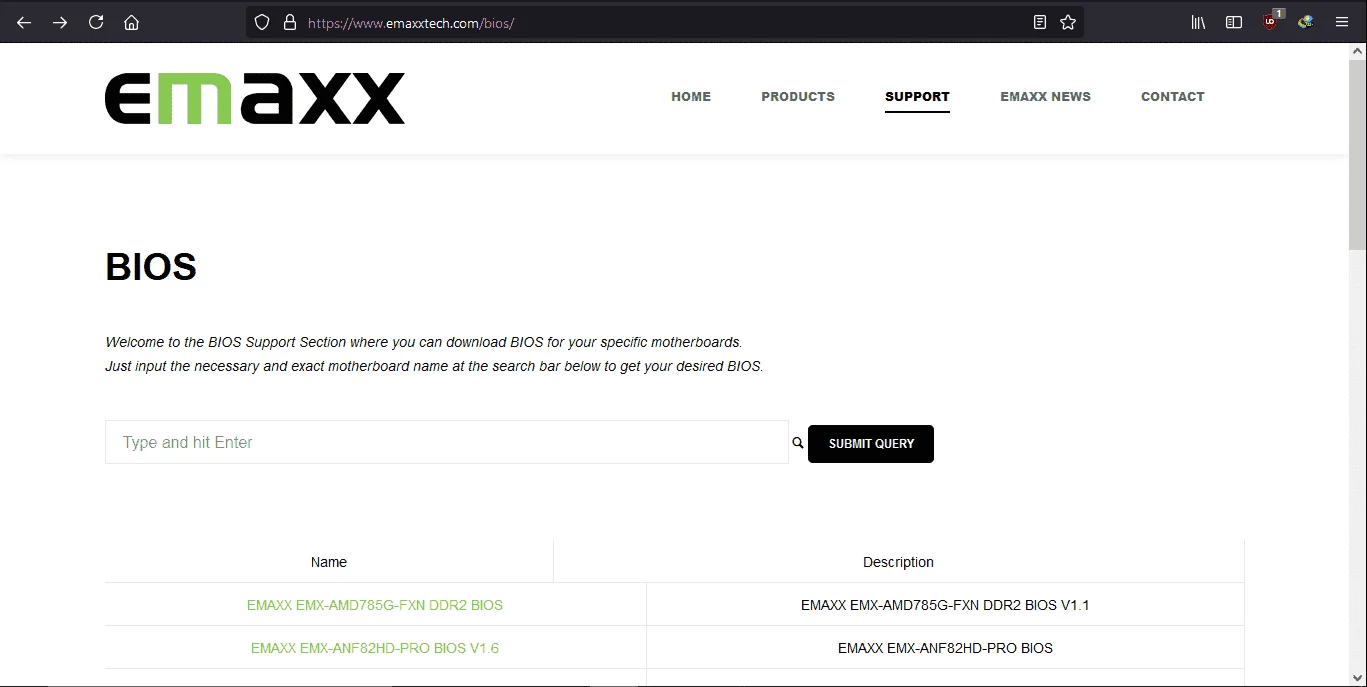Click the 'Type and hit Enter' search field
The width and height of the screenshot is (1367, 687).
[447, 442]
